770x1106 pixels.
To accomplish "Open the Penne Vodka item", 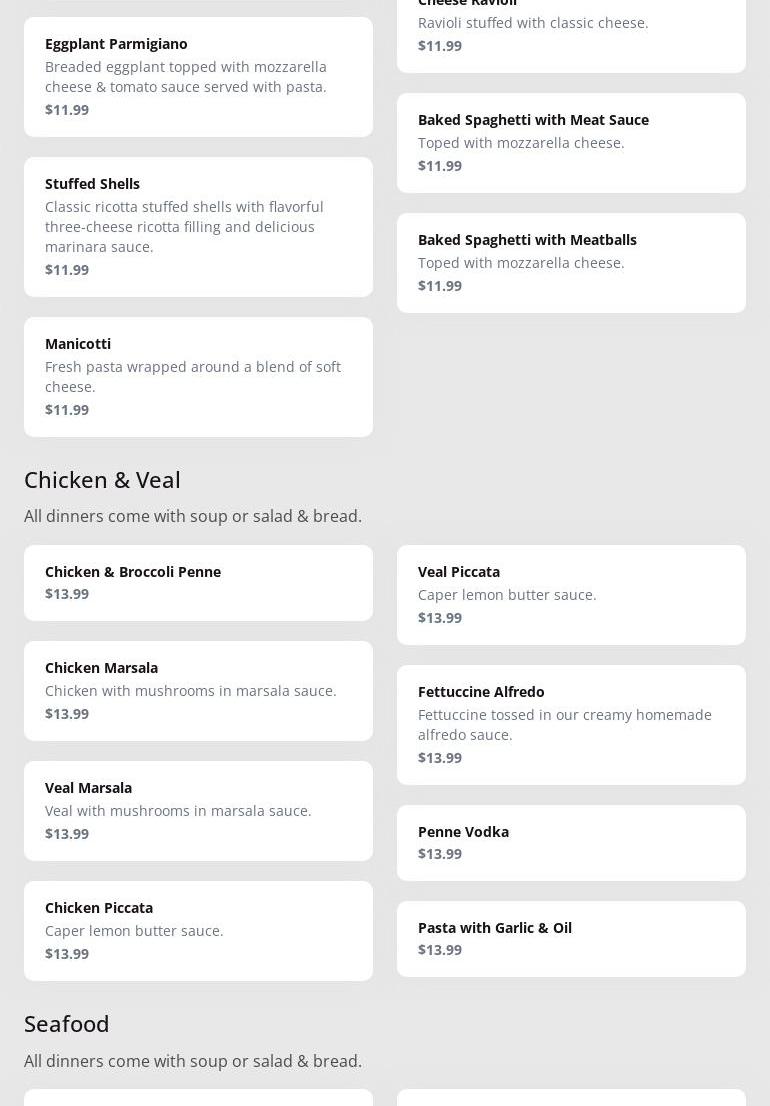I will coord(571,843).
